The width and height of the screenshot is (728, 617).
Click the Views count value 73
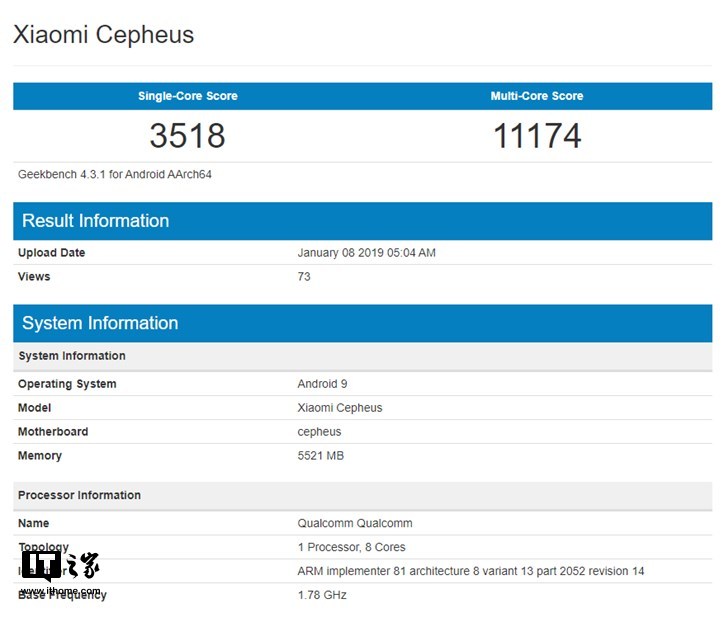pyautogui.click(x=304, y=277)
